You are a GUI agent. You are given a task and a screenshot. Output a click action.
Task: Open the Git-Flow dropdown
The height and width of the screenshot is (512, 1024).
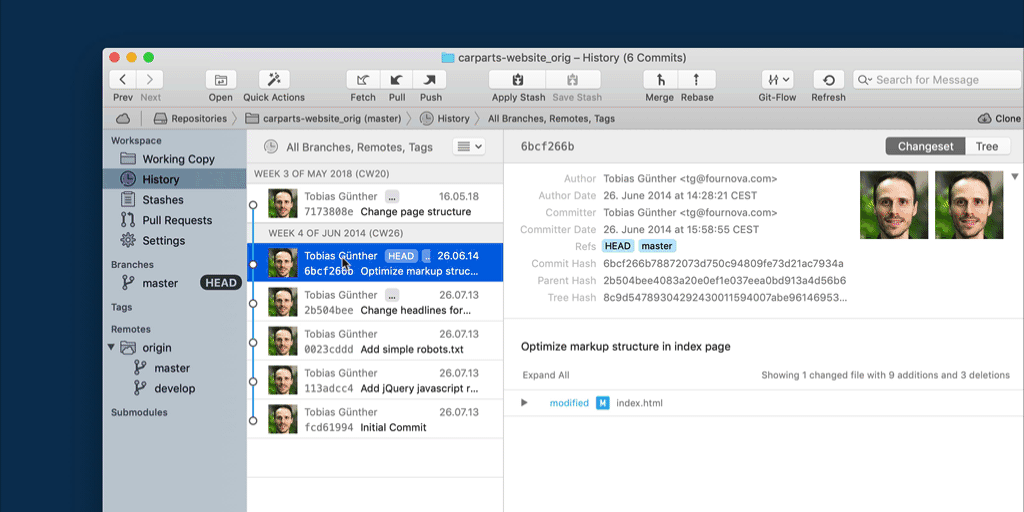[776, 80]
